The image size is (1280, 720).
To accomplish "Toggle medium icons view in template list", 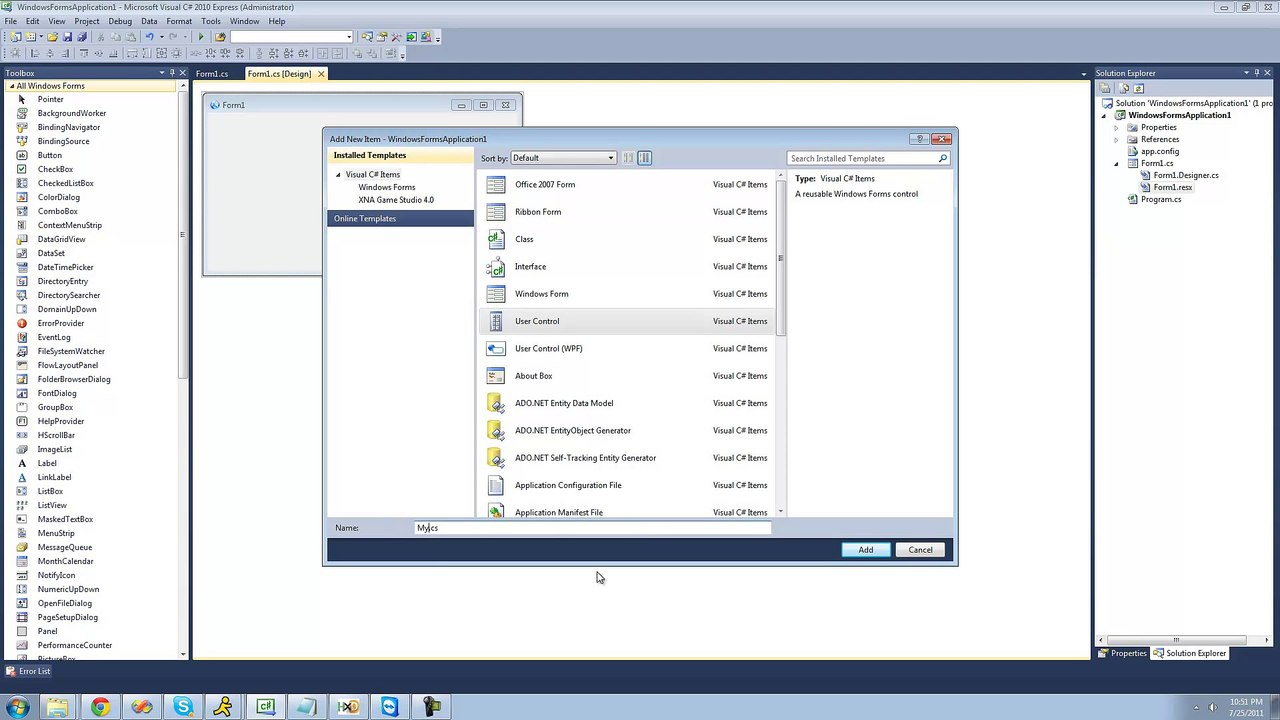I will [645, 158].
